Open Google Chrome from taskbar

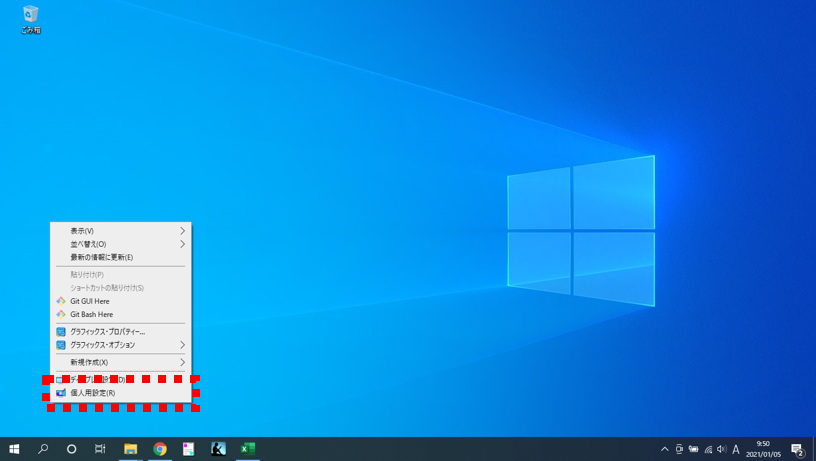160,449
